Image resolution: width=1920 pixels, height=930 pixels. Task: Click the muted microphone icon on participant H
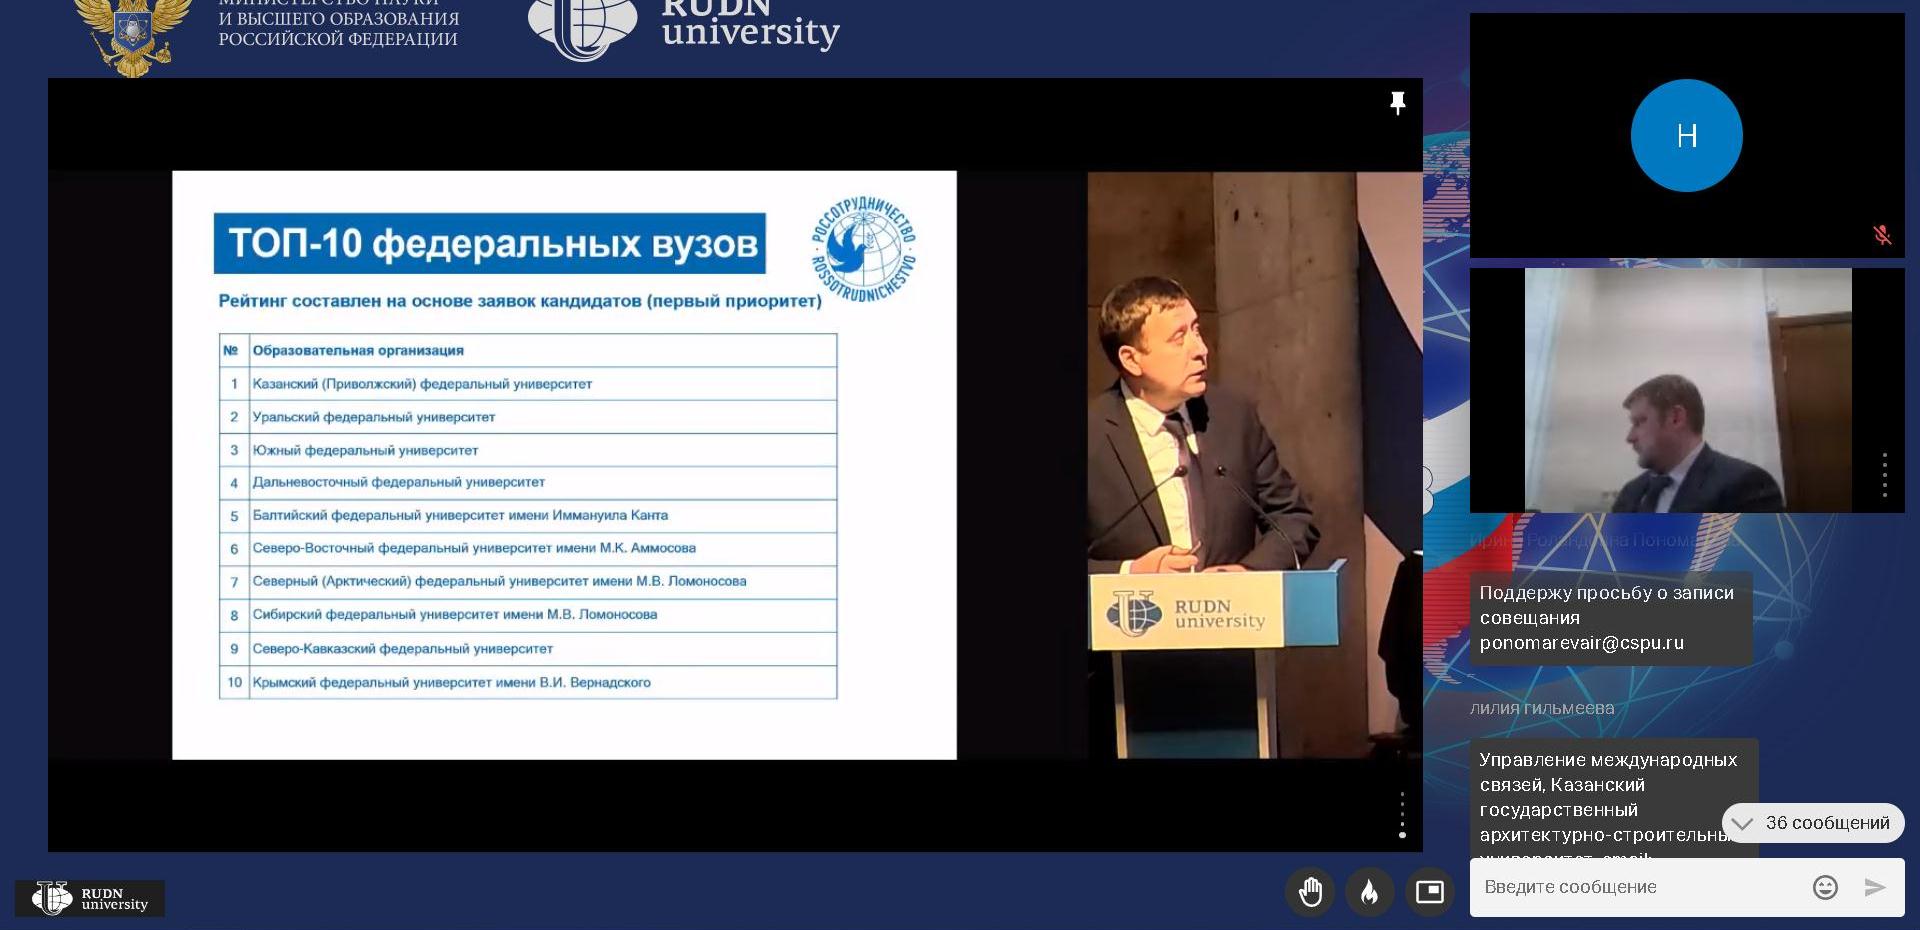[1882, 235]
